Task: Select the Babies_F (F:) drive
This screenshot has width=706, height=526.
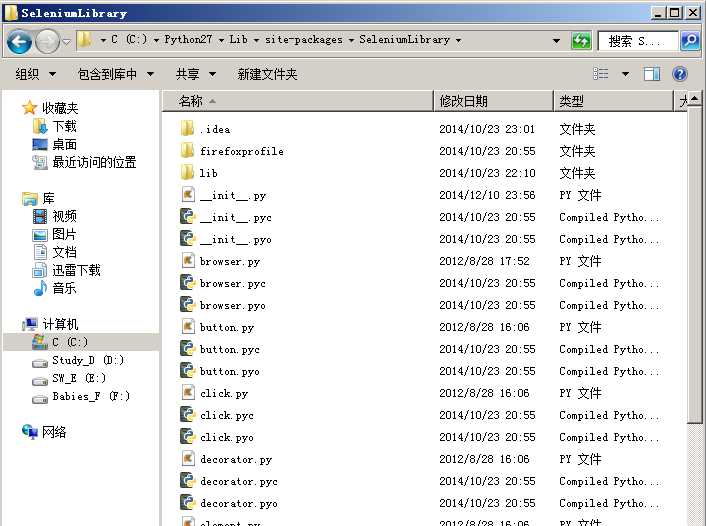Action: tap(81, 396)
